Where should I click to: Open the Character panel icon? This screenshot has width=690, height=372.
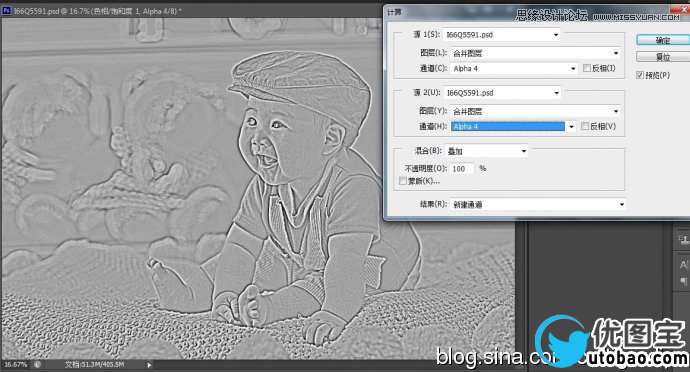pyautogui.click(x=683, y=265)
